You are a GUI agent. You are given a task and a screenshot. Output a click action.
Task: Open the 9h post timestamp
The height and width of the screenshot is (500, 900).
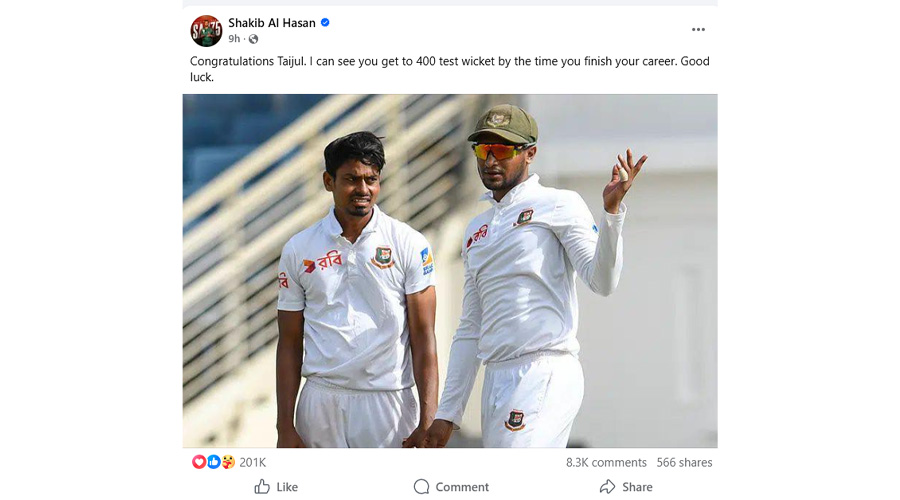point(234,39)
